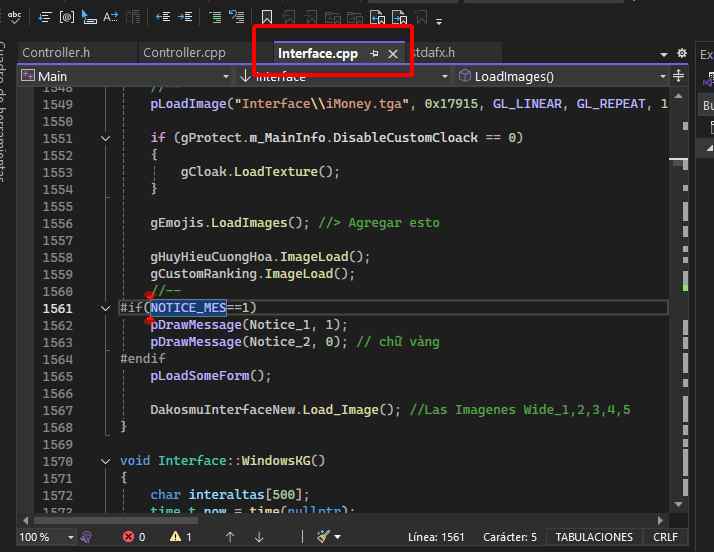
Task: Click the gCloak.LoadTexture() call
Action: 260,172
